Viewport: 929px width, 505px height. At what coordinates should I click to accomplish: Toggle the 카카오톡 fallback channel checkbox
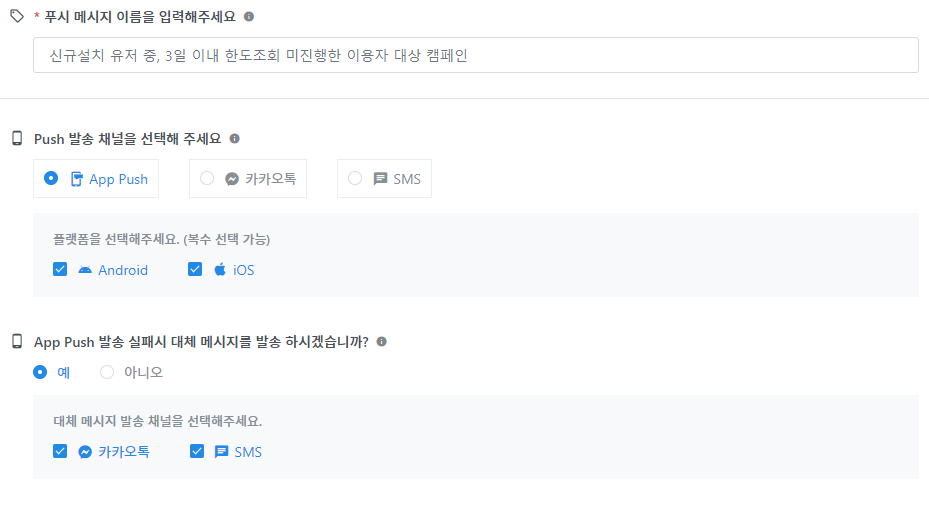coord(60,451)
